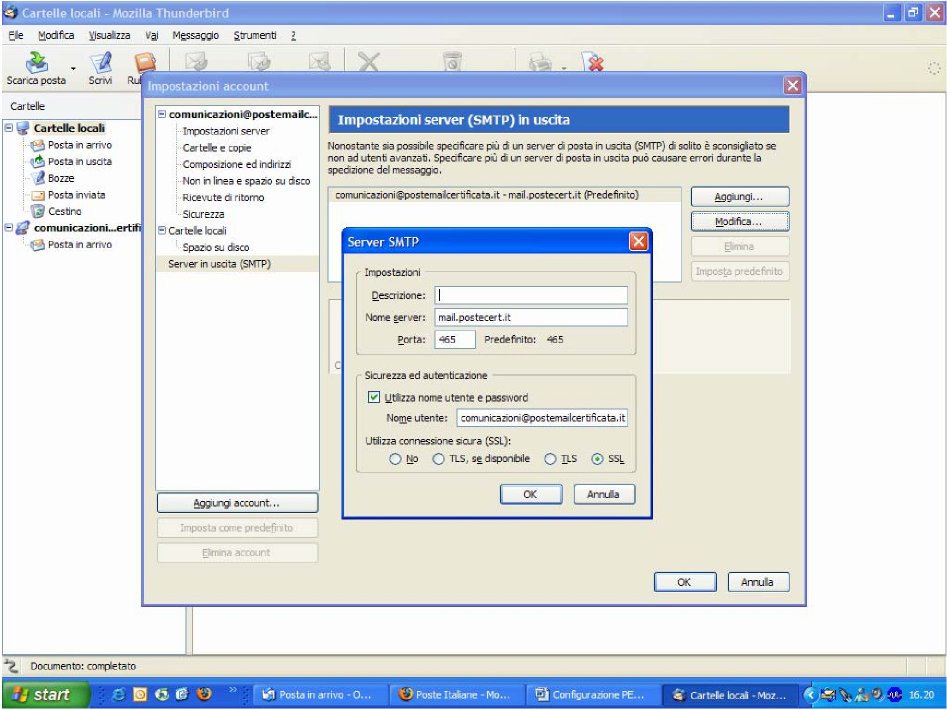Show hidden tray icons arrow
This screenshot has width=947, height=710.
[x=810, y=695]
